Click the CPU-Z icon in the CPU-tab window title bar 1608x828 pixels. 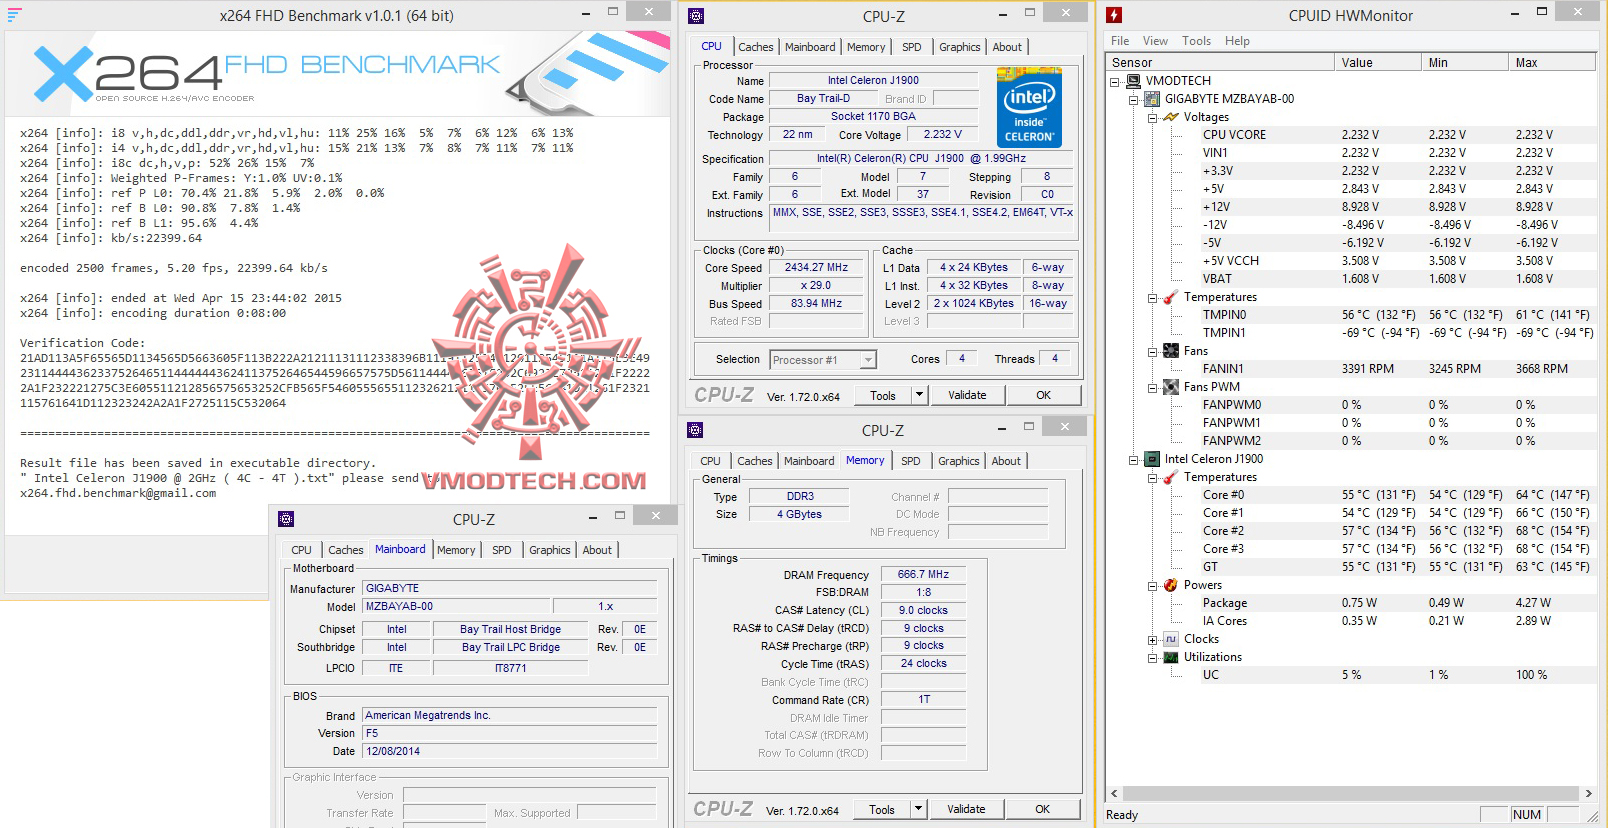[x=696, y=16]
